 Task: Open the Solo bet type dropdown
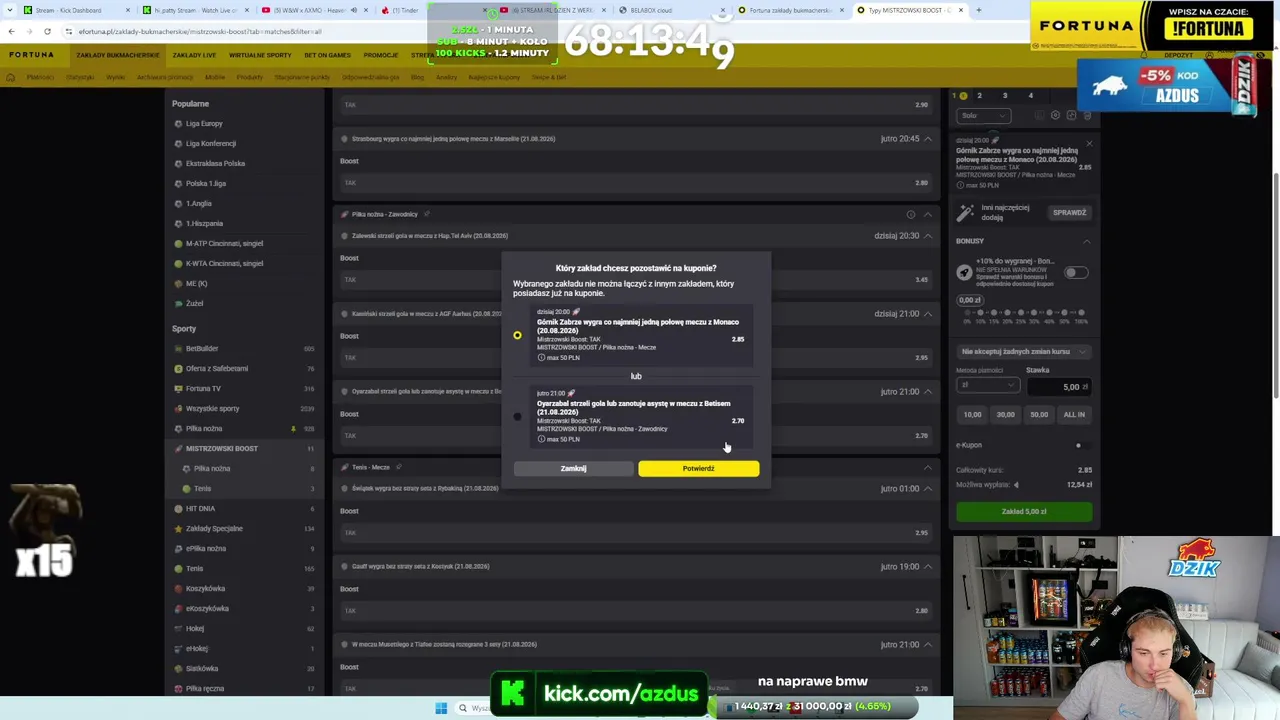[984, 115]
